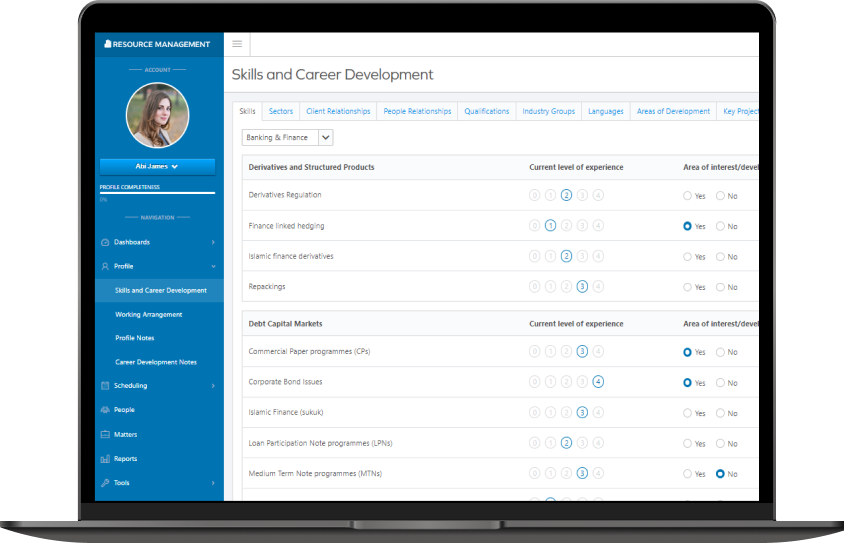Click Abi James profile photo
Screen dimensions: 844x543
click(x=157, y=115)
